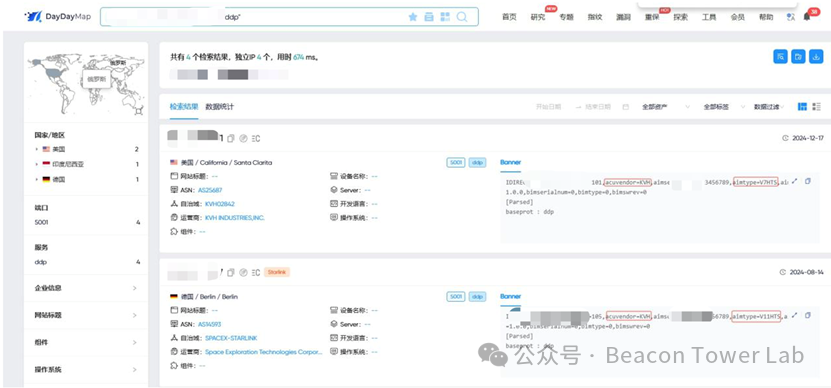Open 会员 in top navigation

[738, 17]
